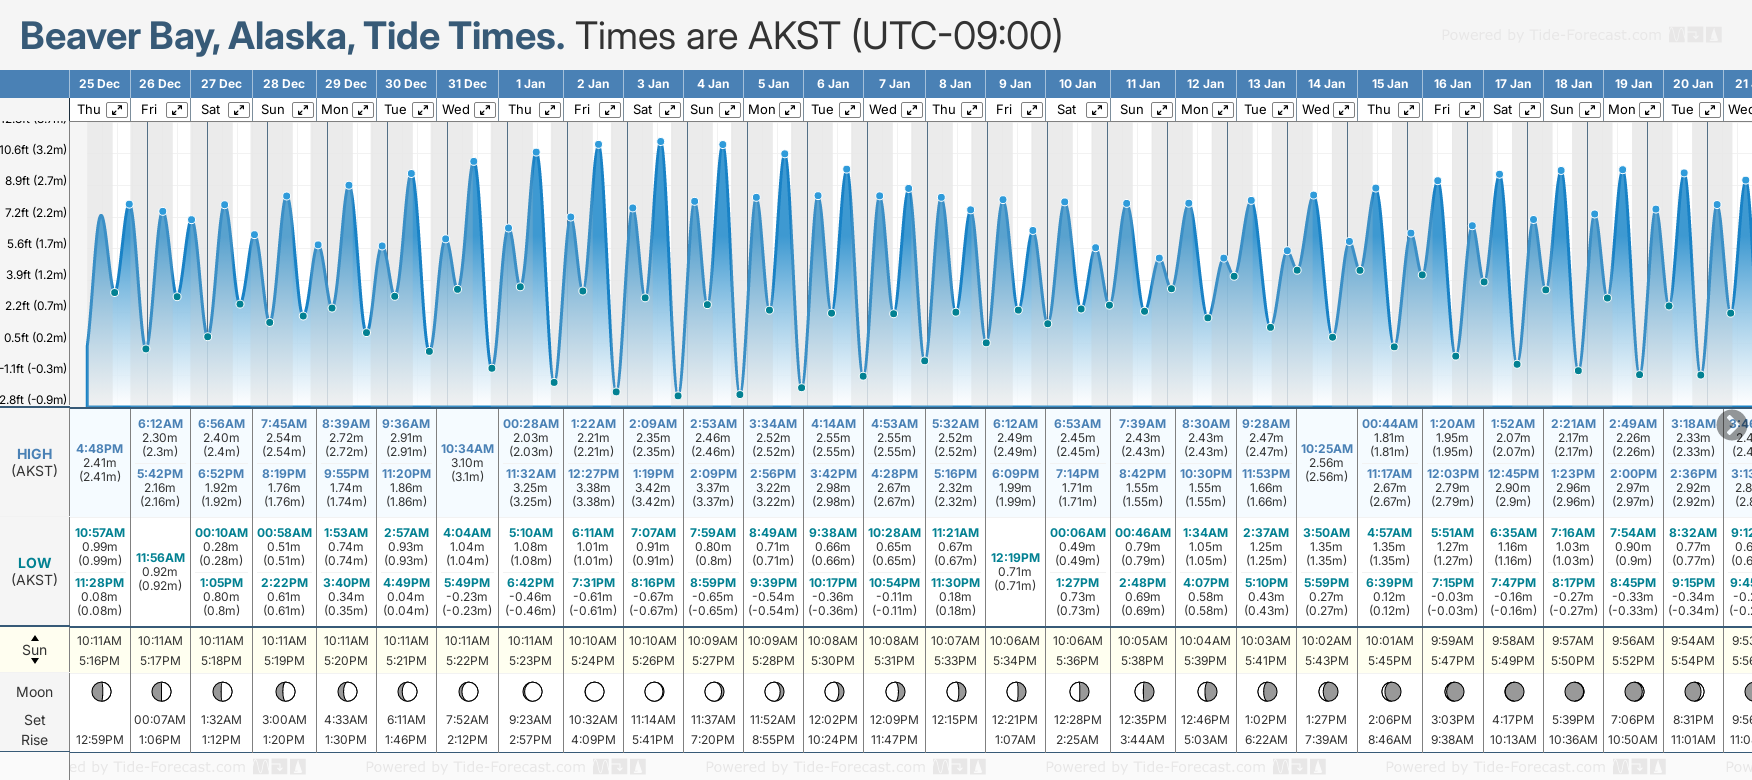Click the full moon icon under 2 Jan

coord(594,691)
